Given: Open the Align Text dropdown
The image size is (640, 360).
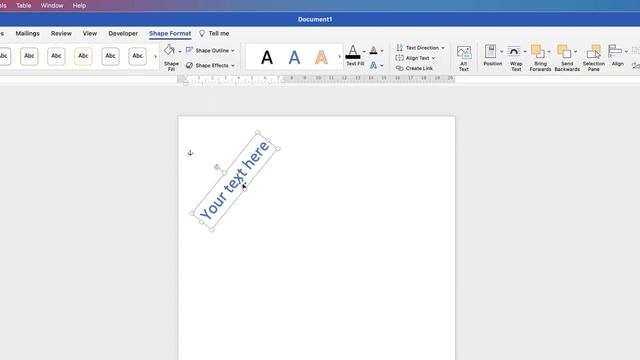Looking at the screenshot, I should click(x=415, y=58).
